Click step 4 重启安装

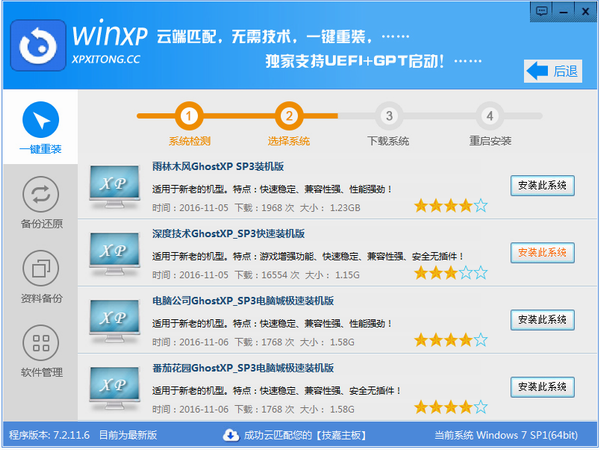(489, 116)
